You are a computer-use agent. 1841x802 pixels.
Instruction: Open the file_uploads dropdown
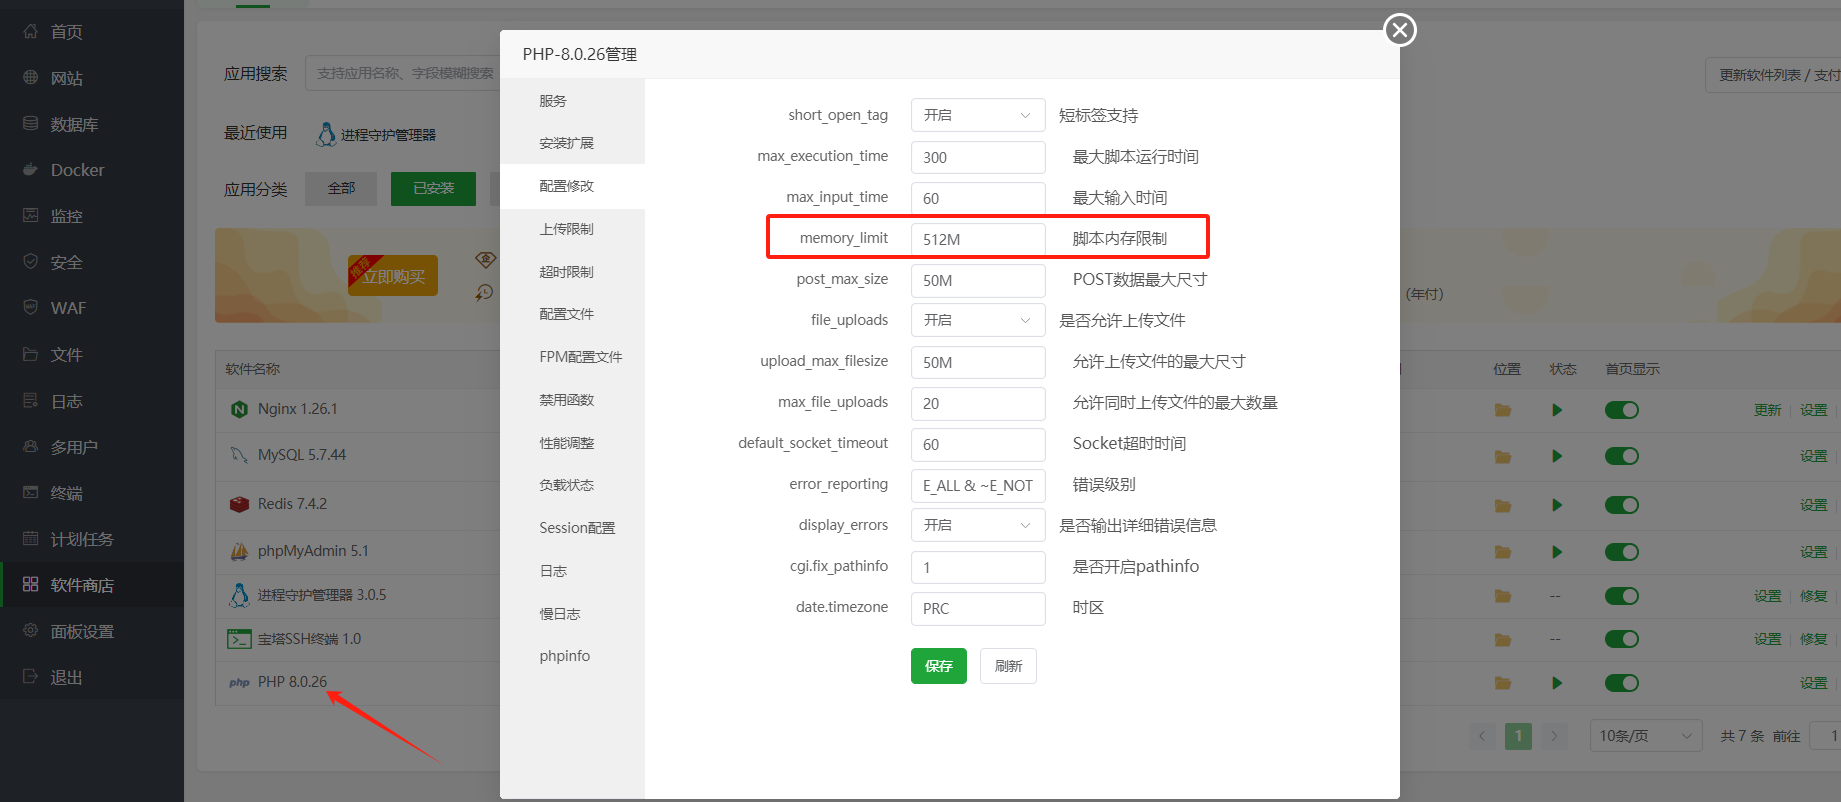pyautogui.click(x=977, y=320)
